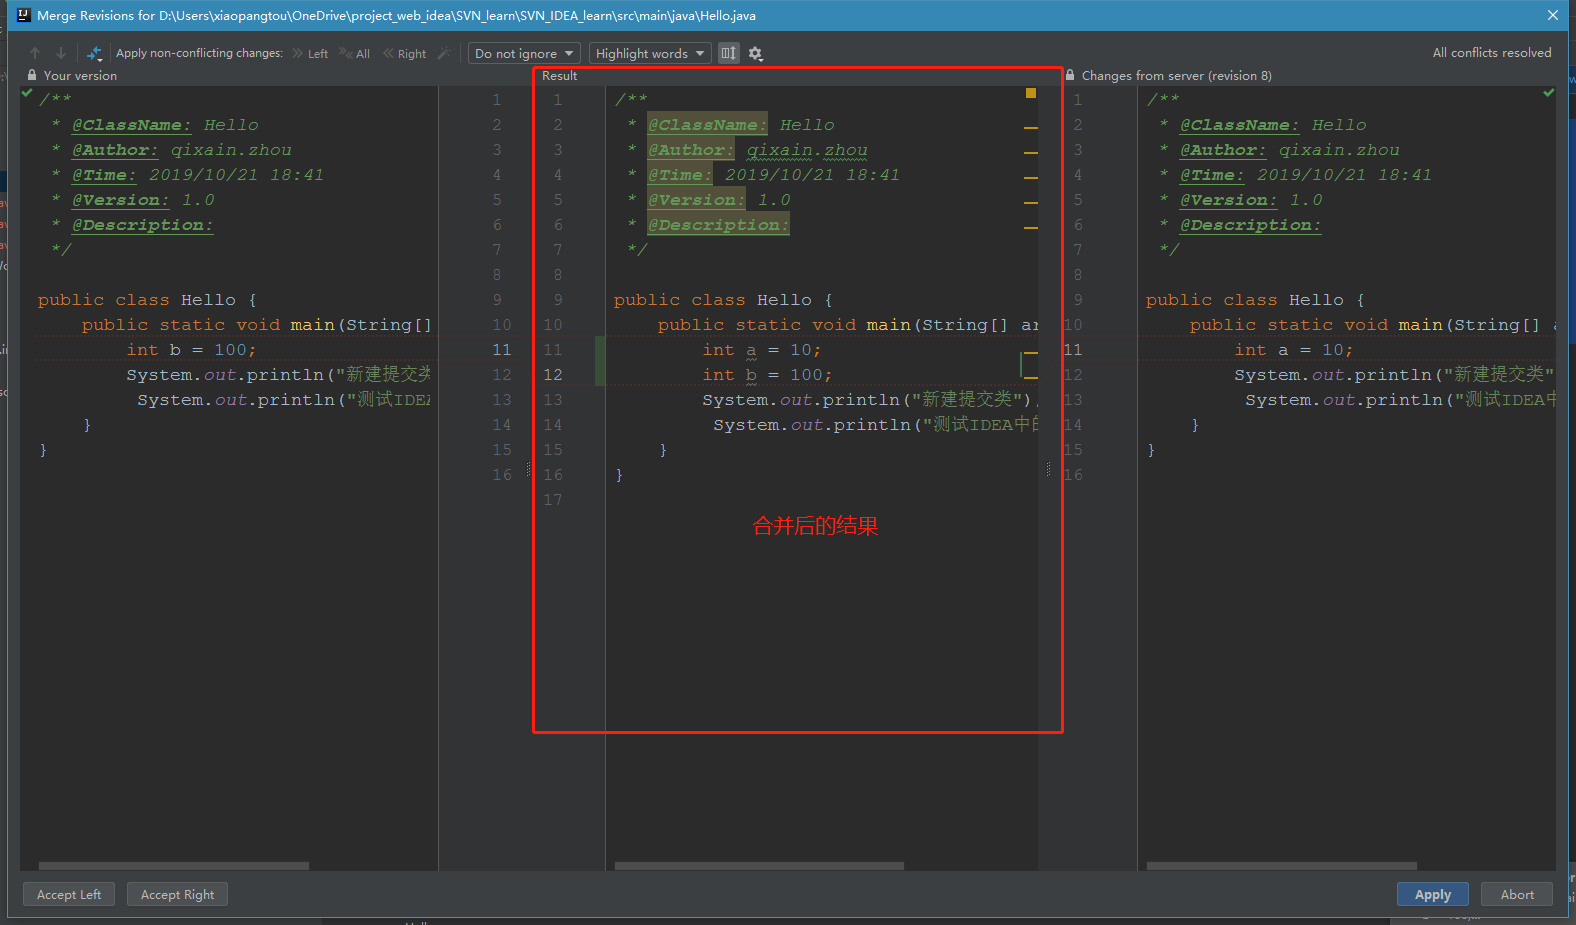
Task: Click 'Accept Left' button
Action: click(69, 894)
